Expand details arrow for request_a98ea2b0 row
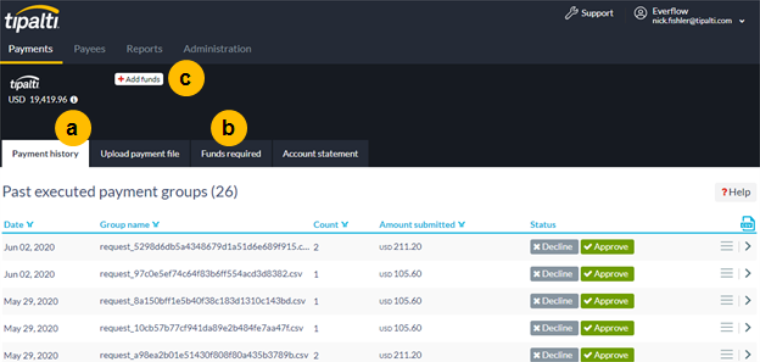The width and height of the screenshot is (760, 362). [x=747, y=355]
